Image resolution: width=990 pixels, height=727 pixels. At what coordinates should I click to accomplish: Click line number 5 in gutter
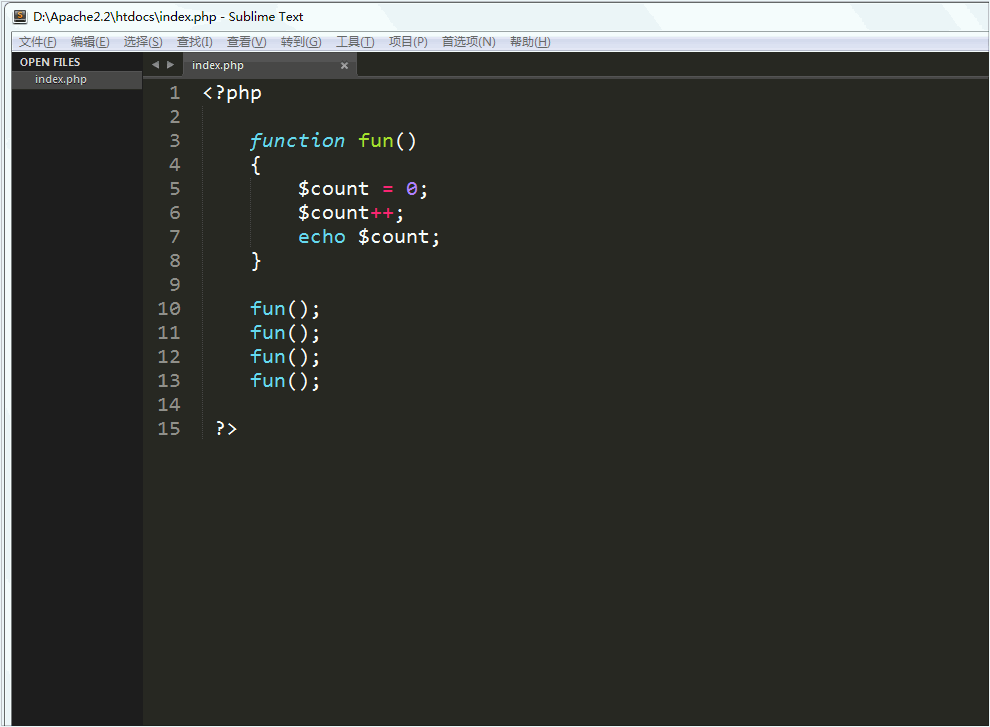175,189
